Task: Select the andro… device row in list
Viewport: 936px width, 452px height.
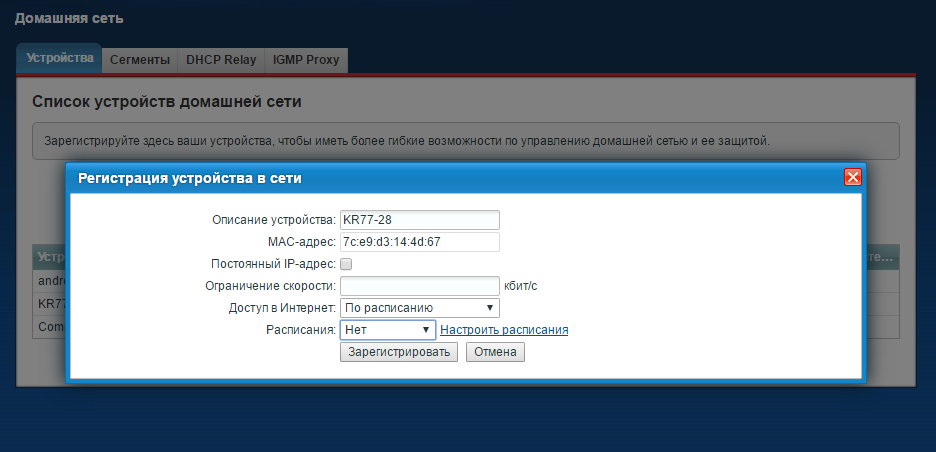Action: 50,281
